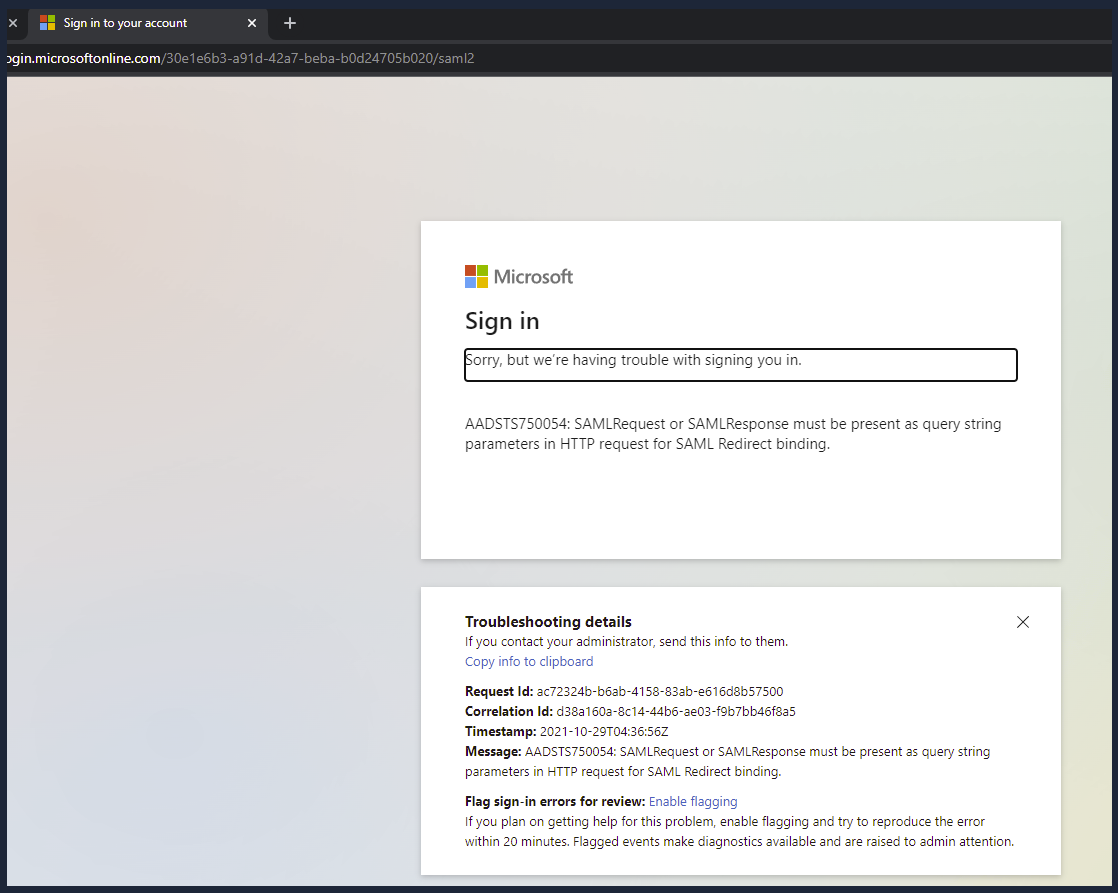Click the 'Enable flagging' link
Screen dimensions: 1118x893
(x=693, y=802)
